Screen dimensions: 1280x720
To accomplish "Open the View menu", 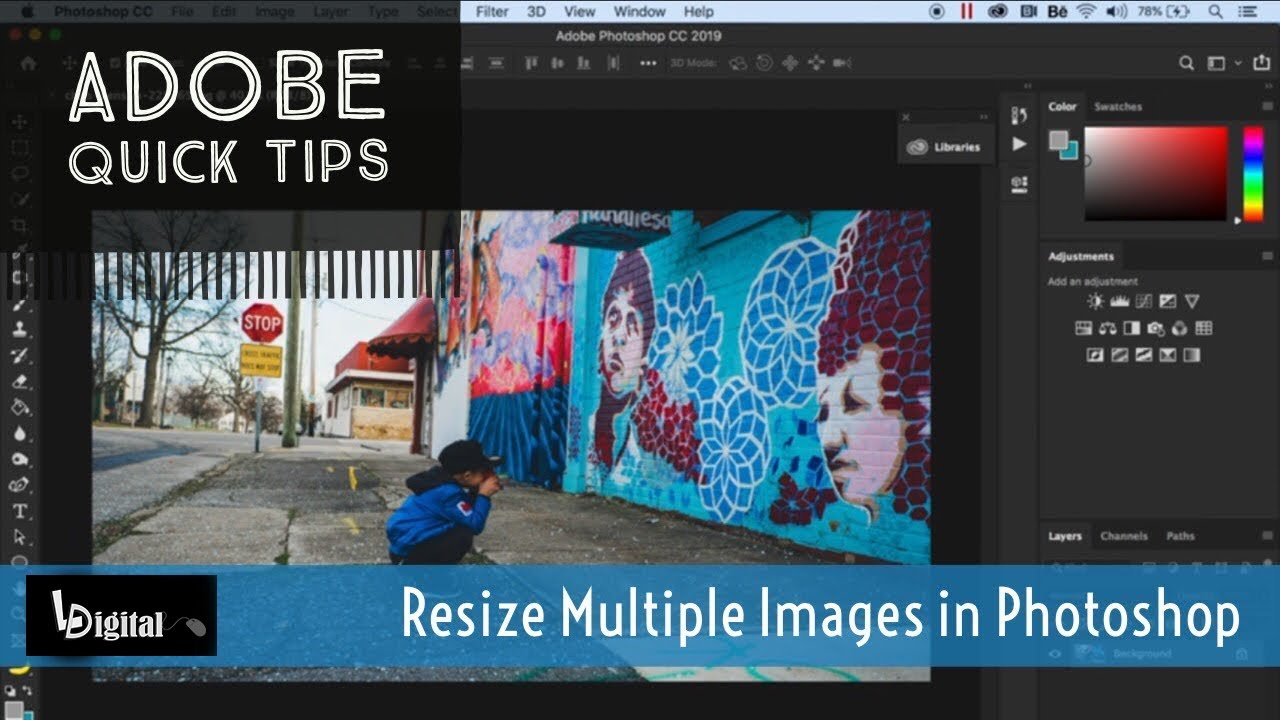I will [580, 12].
